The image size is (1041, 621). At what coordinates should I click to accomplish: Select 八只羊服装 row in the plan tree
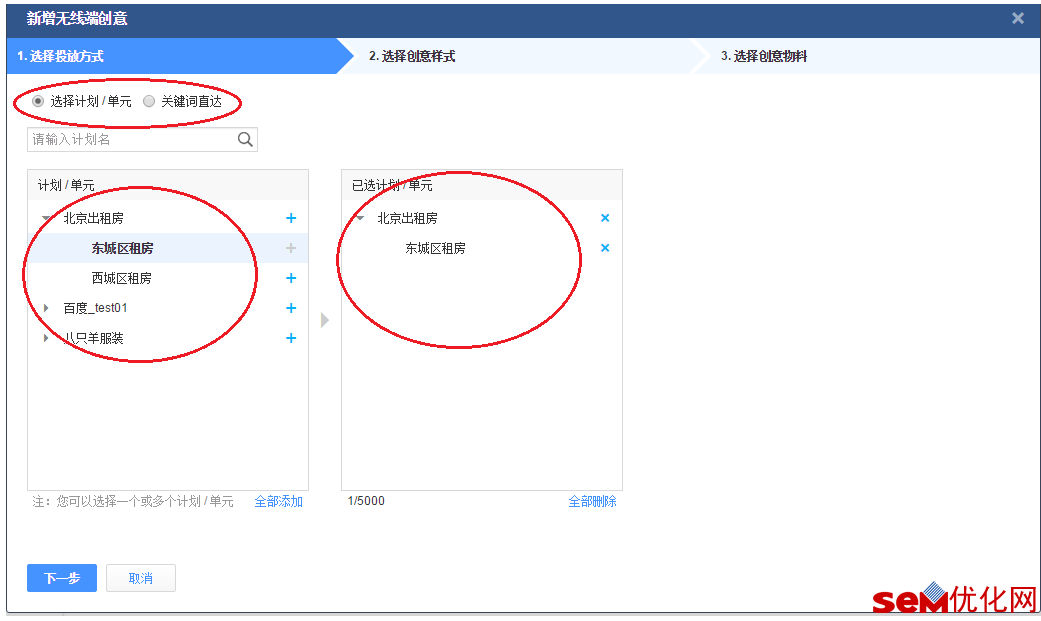(168, 338)
